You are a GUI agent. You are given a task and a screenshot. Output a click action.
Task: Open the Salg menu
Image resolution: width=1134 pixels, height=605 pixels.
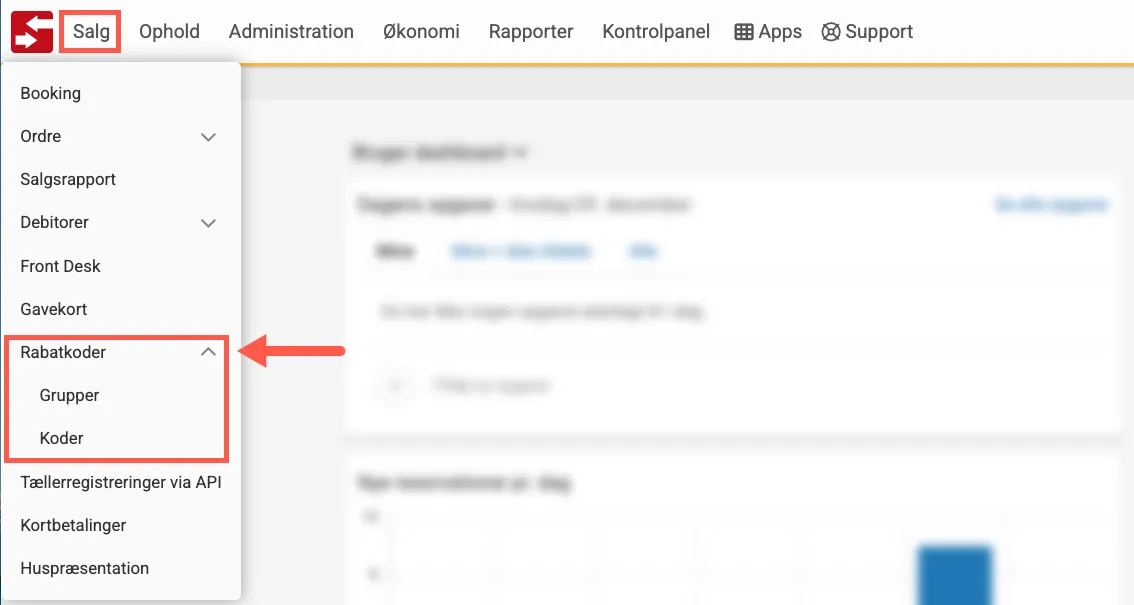[91, 32]
